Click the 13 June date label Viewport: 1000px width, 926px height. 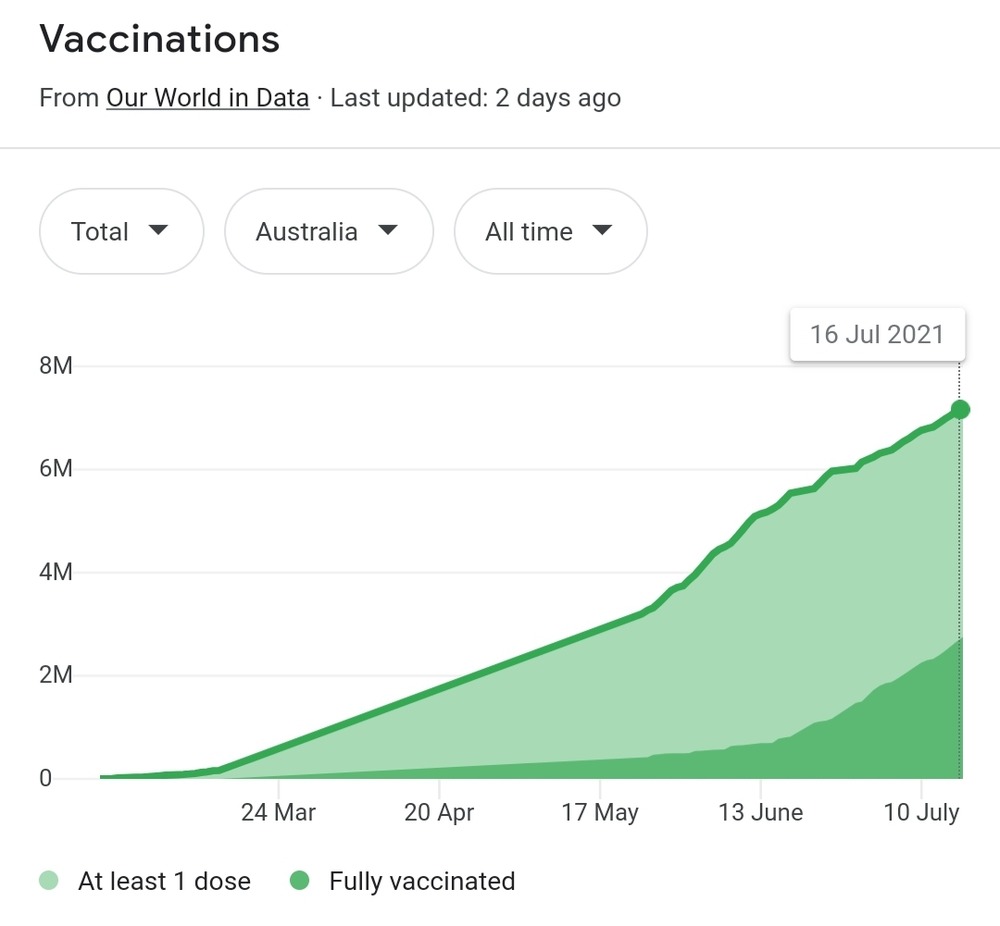click(760, 812)
